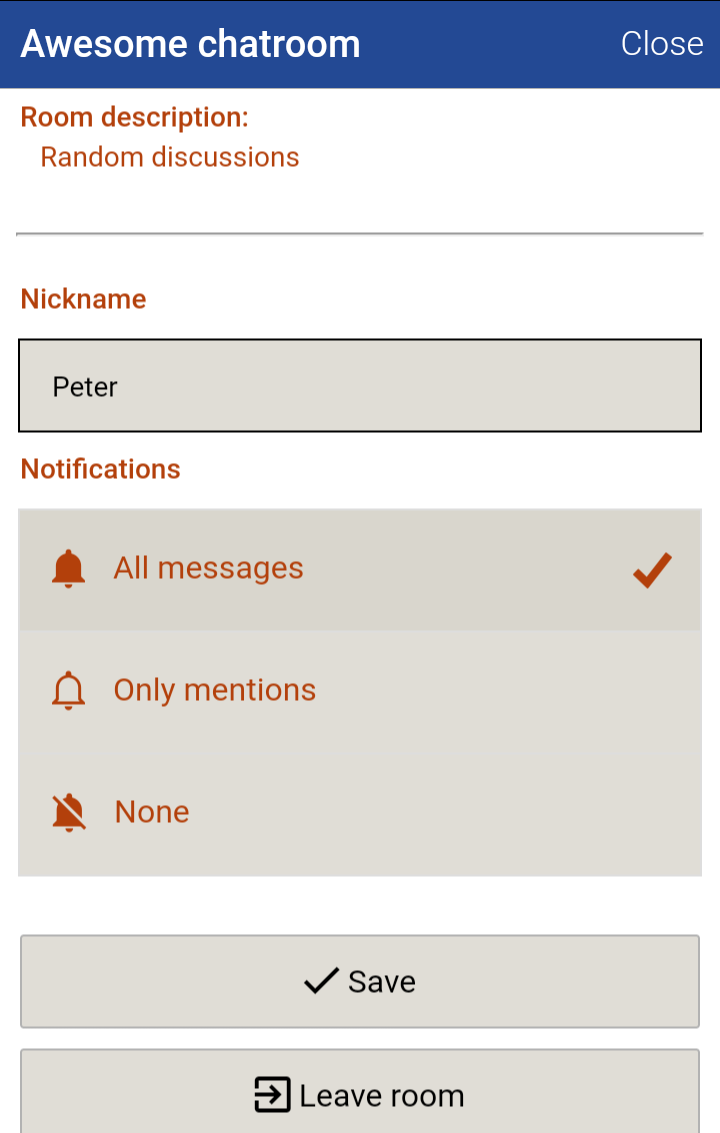Set notifications to None

click(360, 813)
